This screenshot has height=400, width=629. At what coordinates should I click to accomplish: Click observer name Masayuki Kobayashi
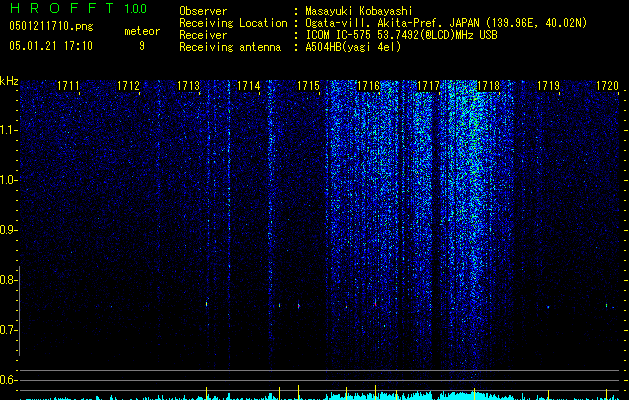tap(359, 11)
